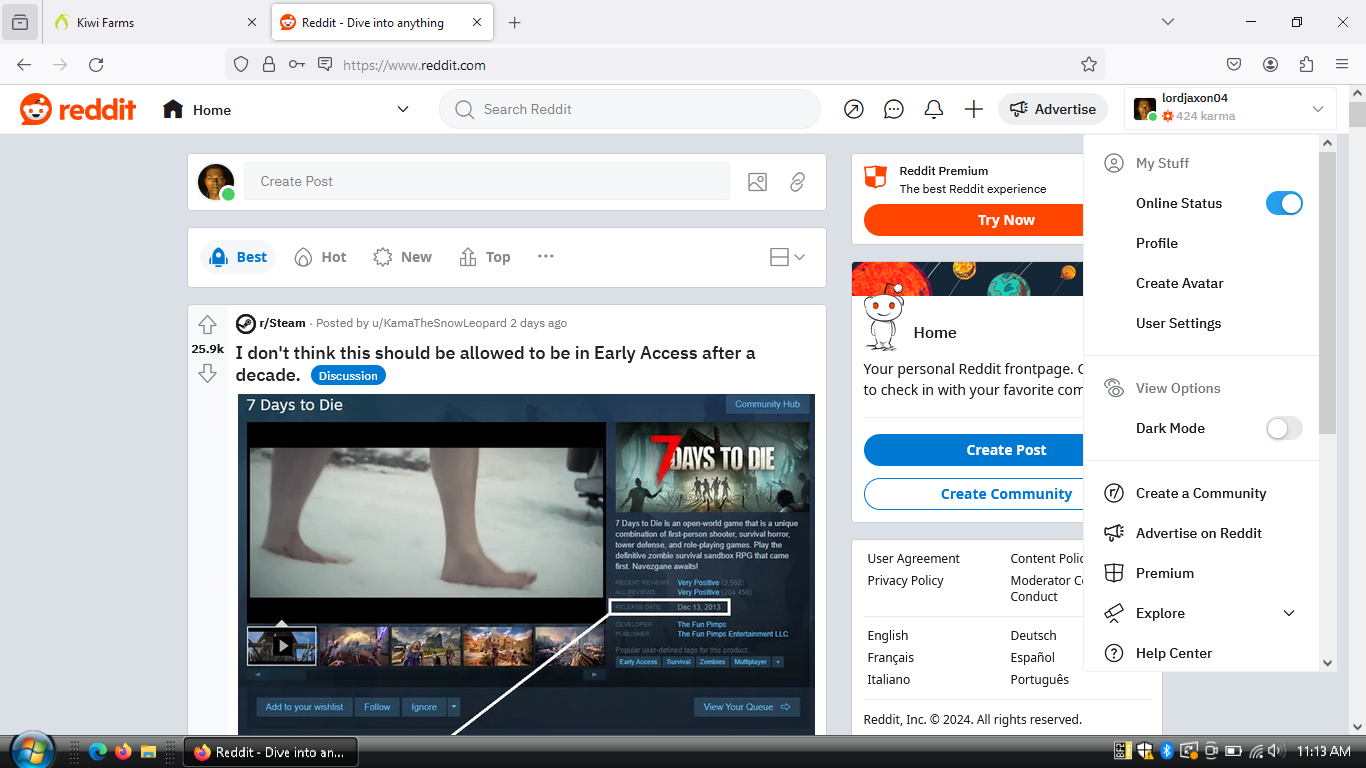Open the dropdown arrow beside Ignore
This screenshot has width=1366, height=768.
coord(454,707)
